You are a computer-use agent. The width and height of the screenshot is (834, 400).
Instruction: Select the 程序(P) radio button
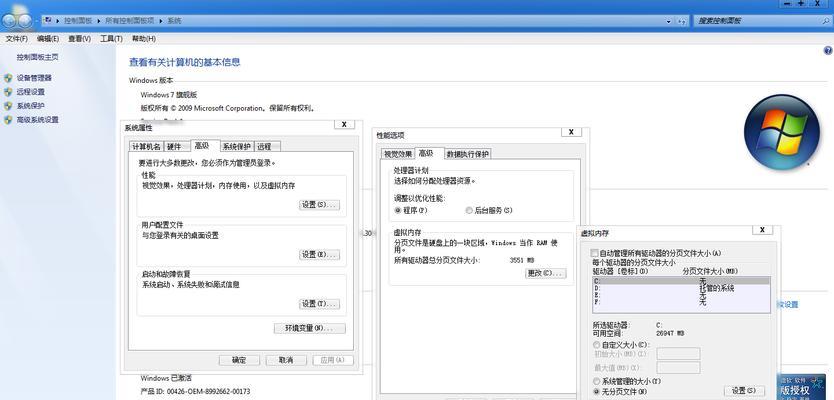397,211
